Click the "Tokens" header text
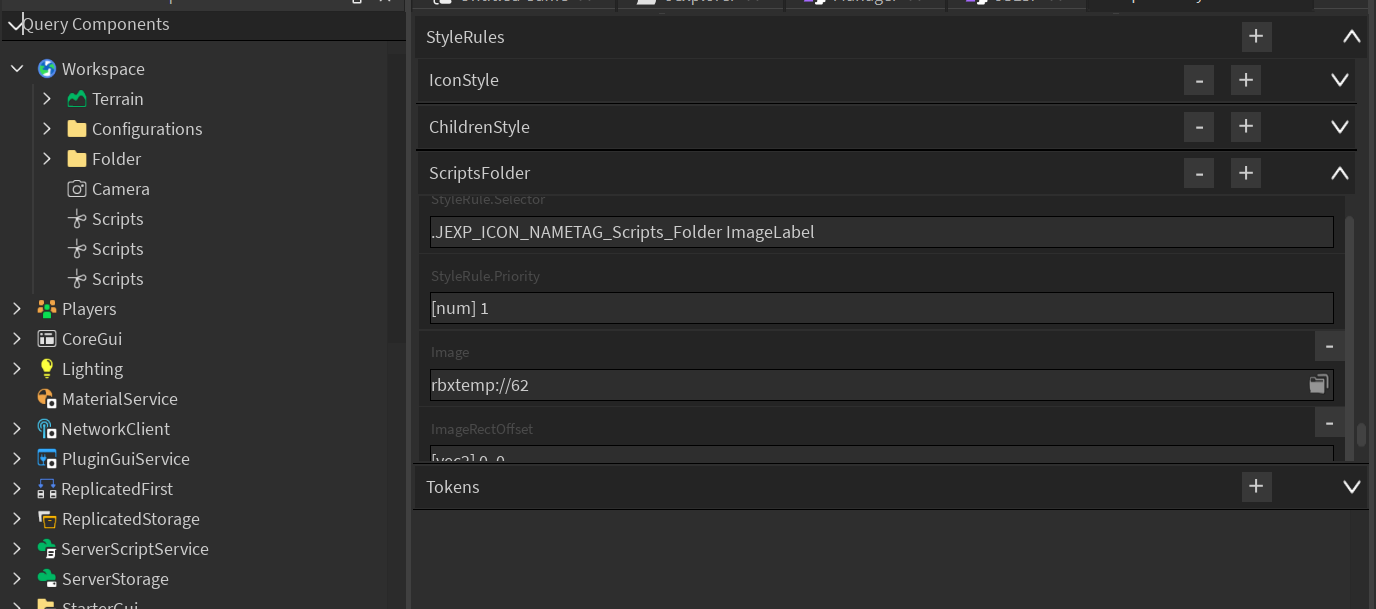 [x=453, y=487]
